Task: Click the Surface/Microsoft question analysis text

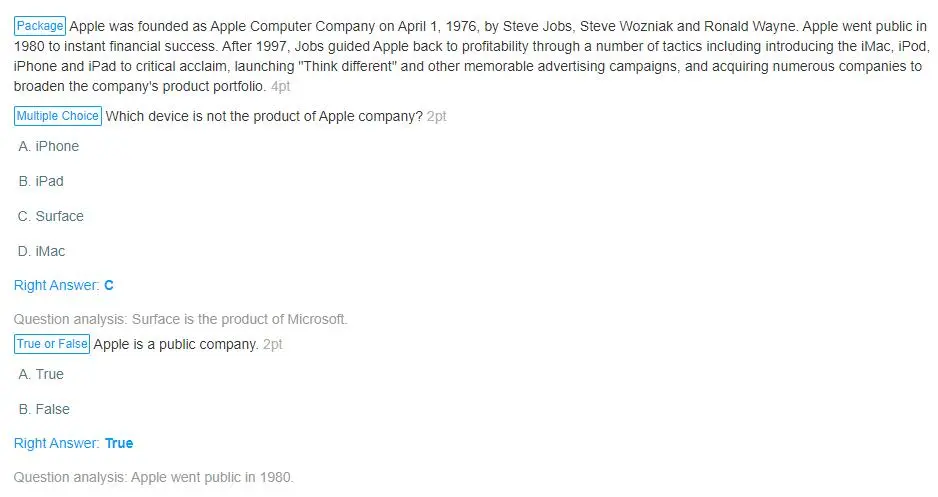Action: (181, 320)
